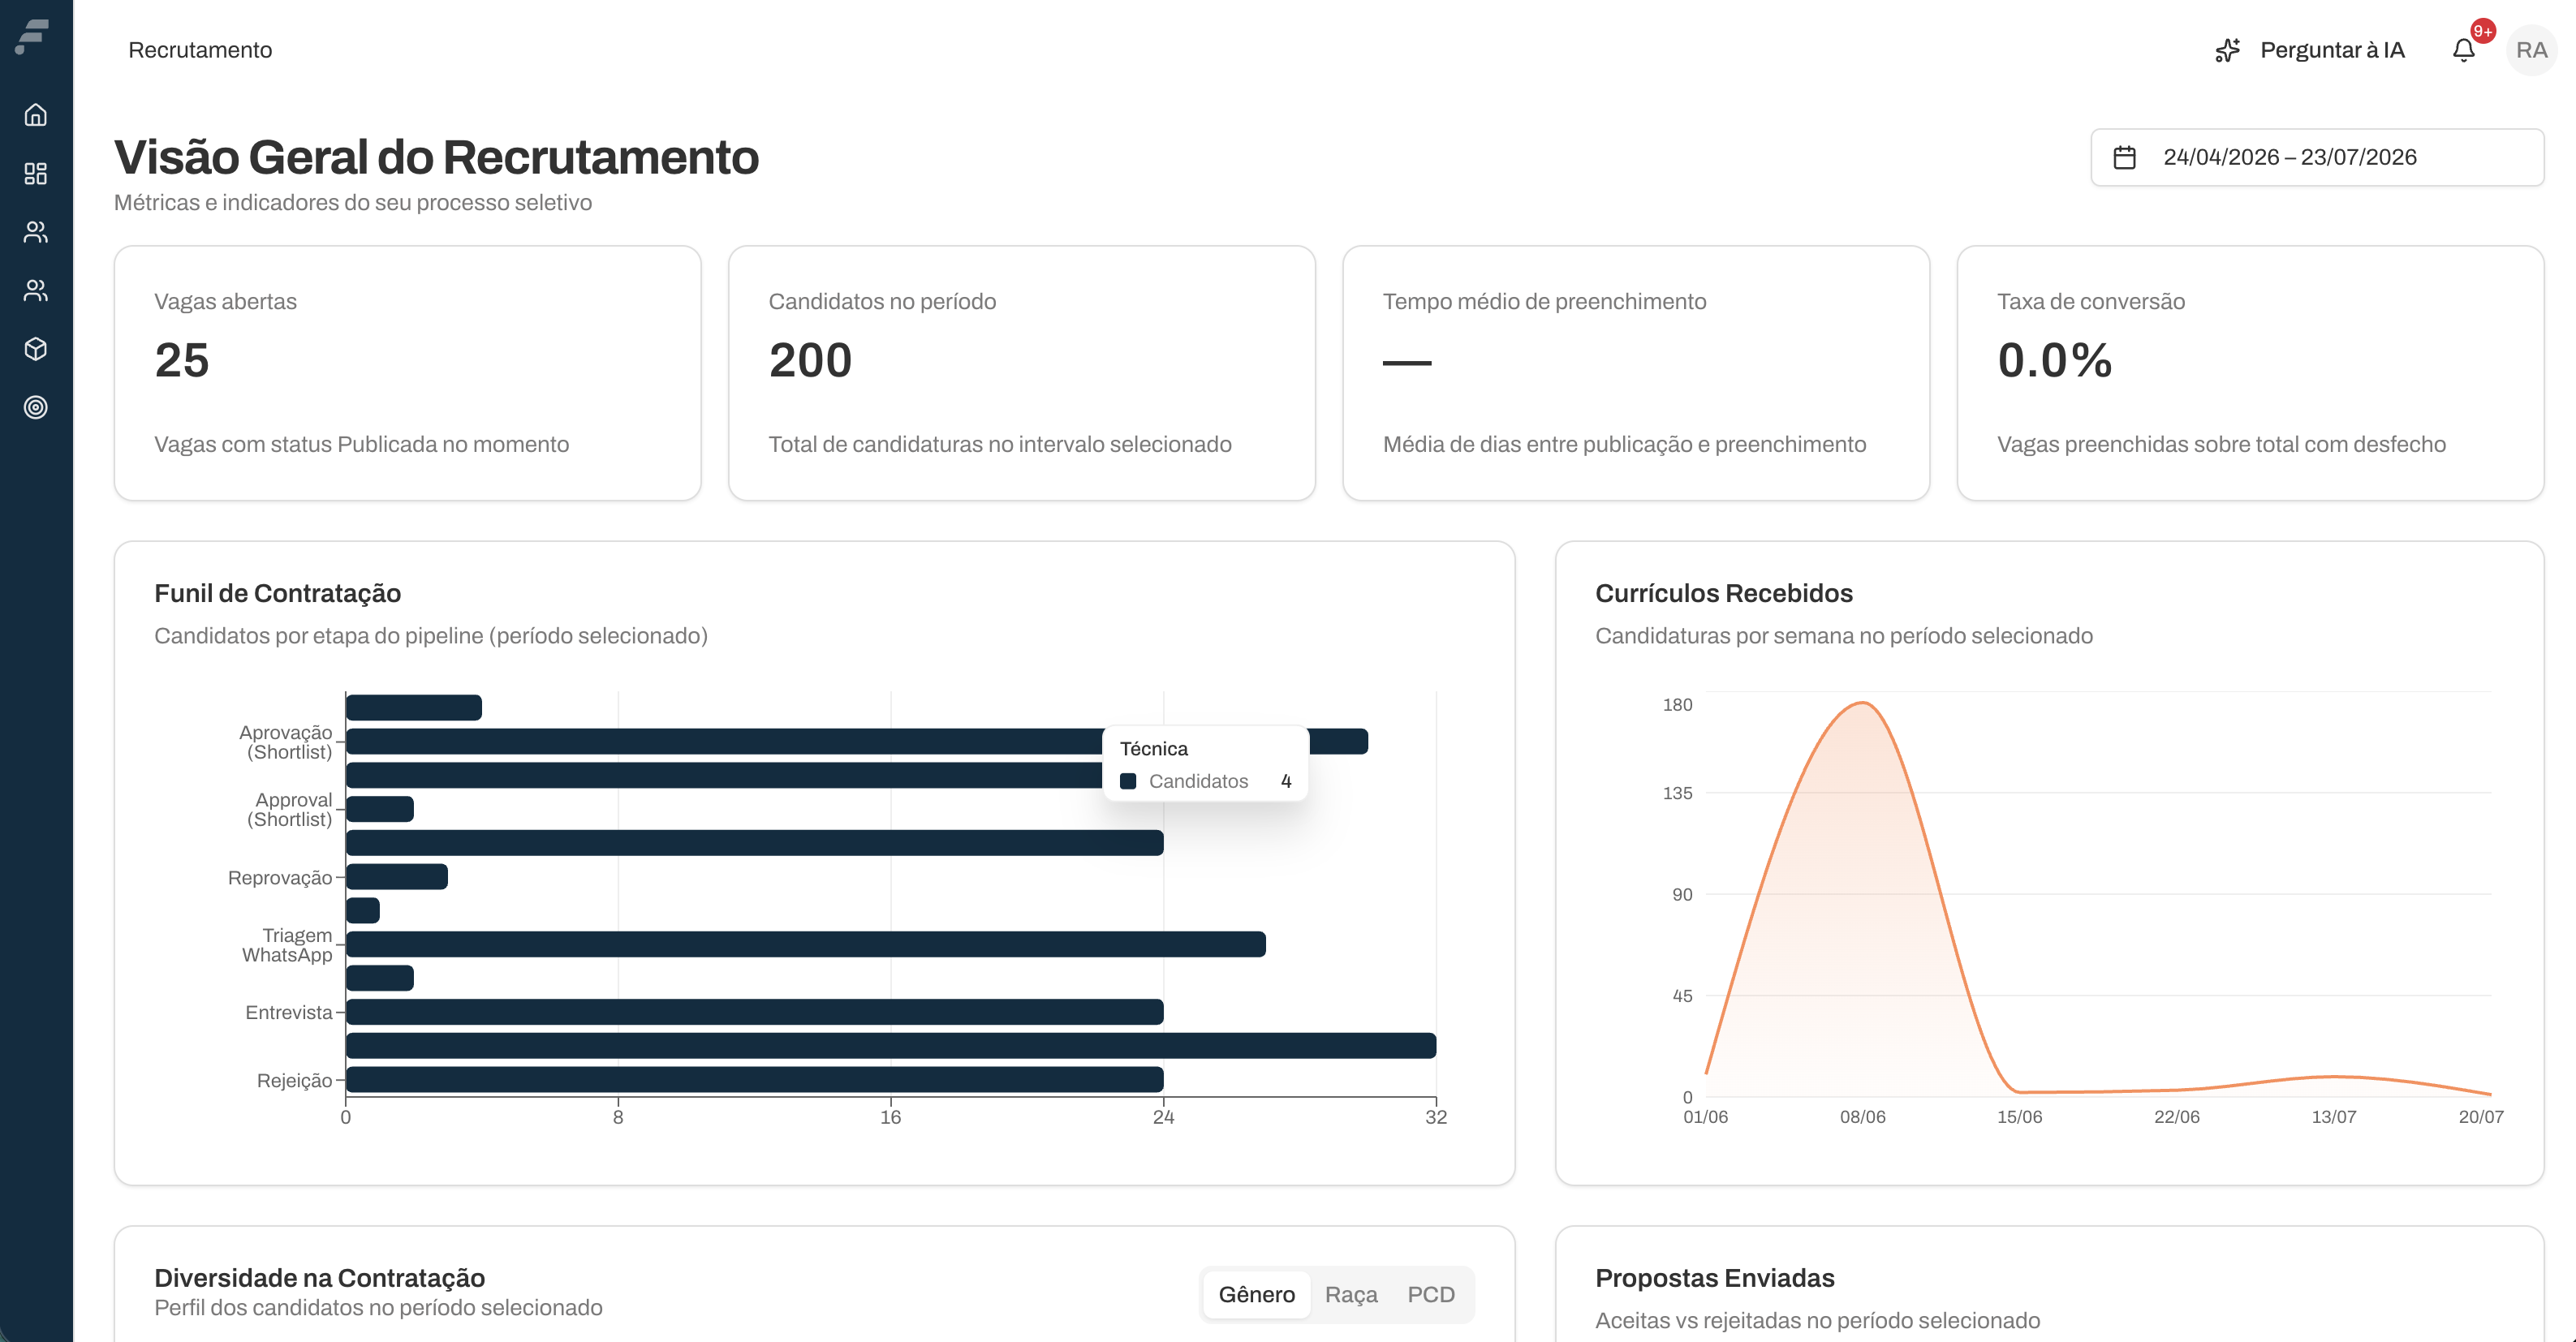Select the Gênero tab
Image resolution: width=2576 pixels, height=1342 pixels.
coord(1256,1294)
